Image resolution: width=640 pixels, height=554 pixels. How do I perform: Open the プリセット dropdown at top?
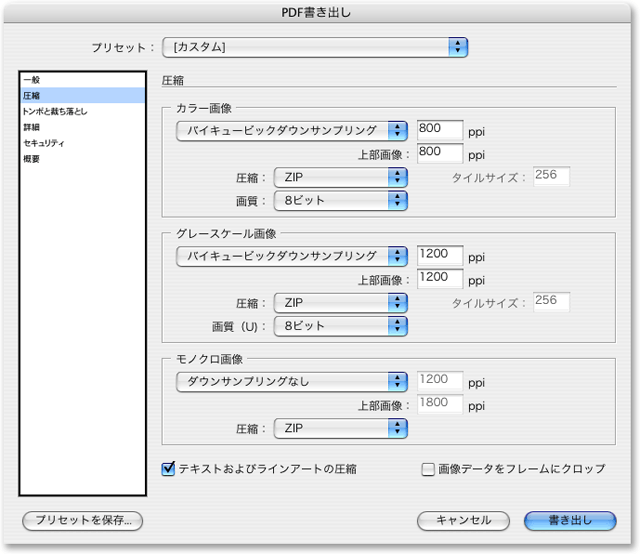tap(316, 47)
